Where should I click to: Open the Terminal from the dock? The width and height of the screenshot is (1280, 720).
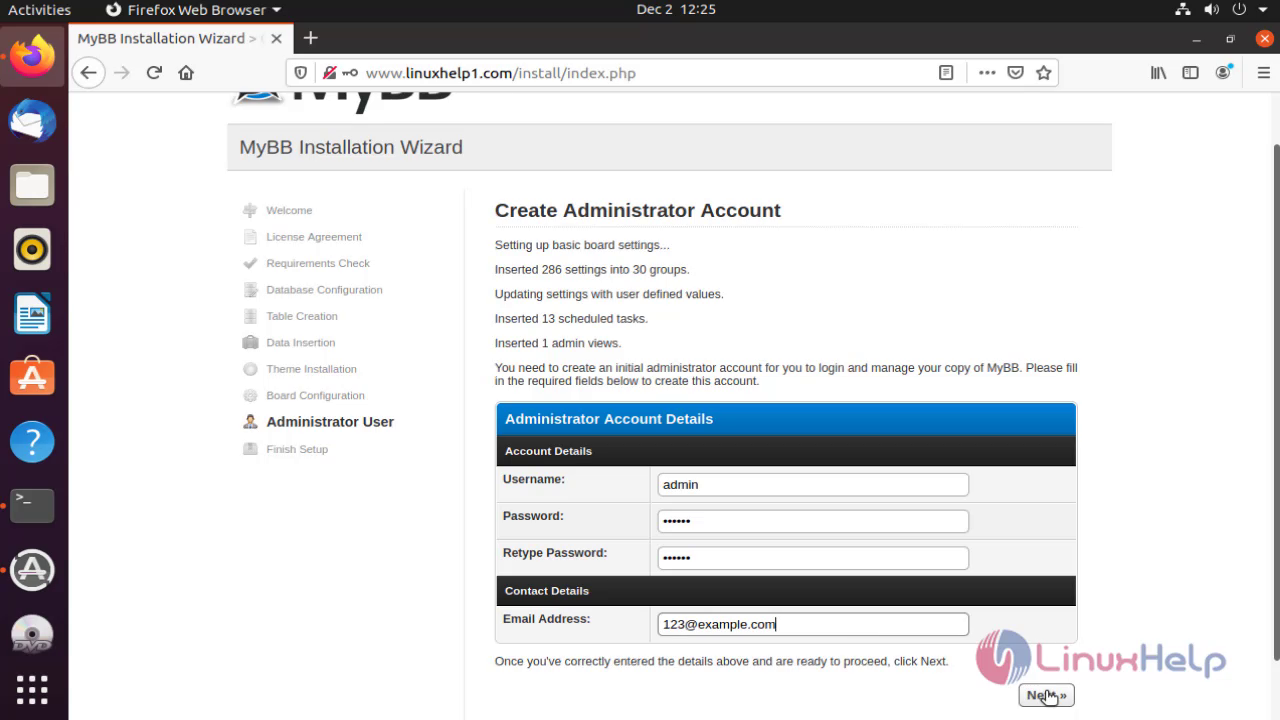tap(33, 505)
